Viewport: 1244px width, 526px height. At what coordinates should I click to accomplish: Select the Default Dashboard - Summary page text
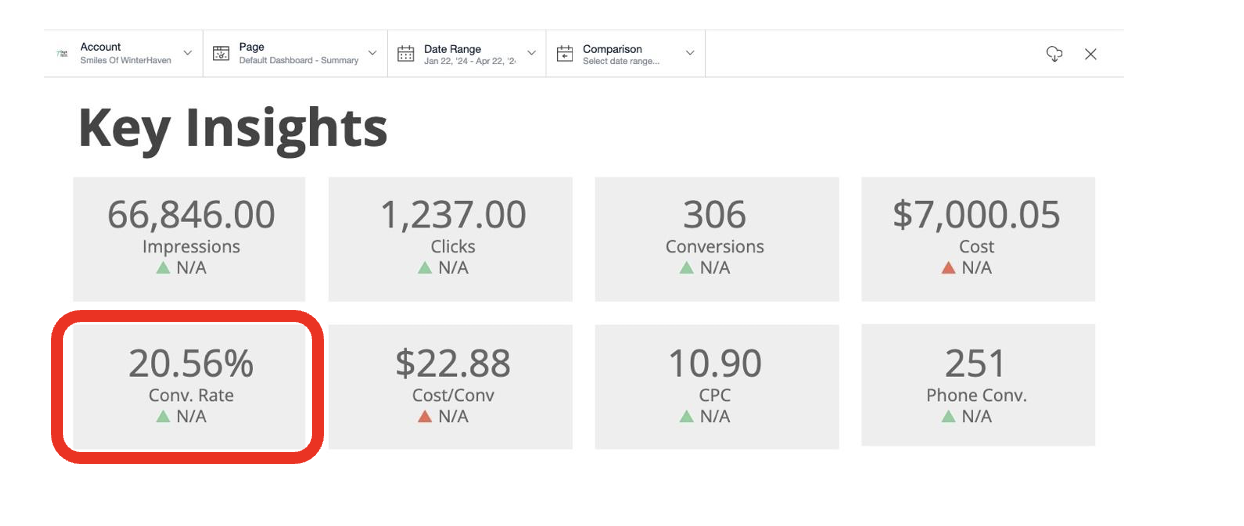298,61
